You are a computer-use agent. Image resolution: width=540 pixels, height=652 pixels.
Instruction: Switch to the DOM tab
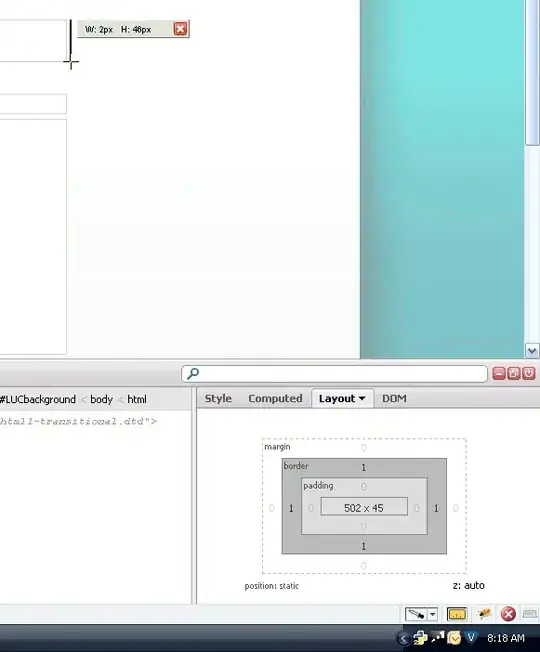[394, 398]
